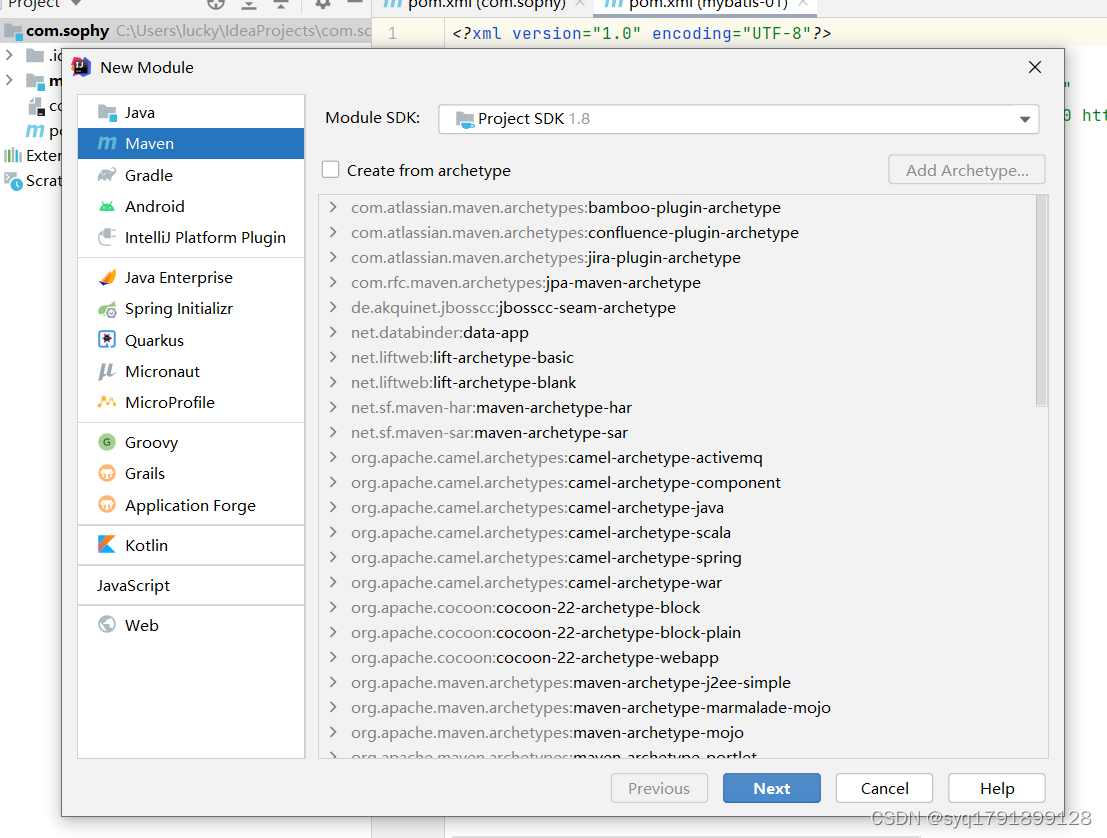Expand the first project tree node in the background
The width and height of the screenshot is (1107, 838).
(9, 54)
